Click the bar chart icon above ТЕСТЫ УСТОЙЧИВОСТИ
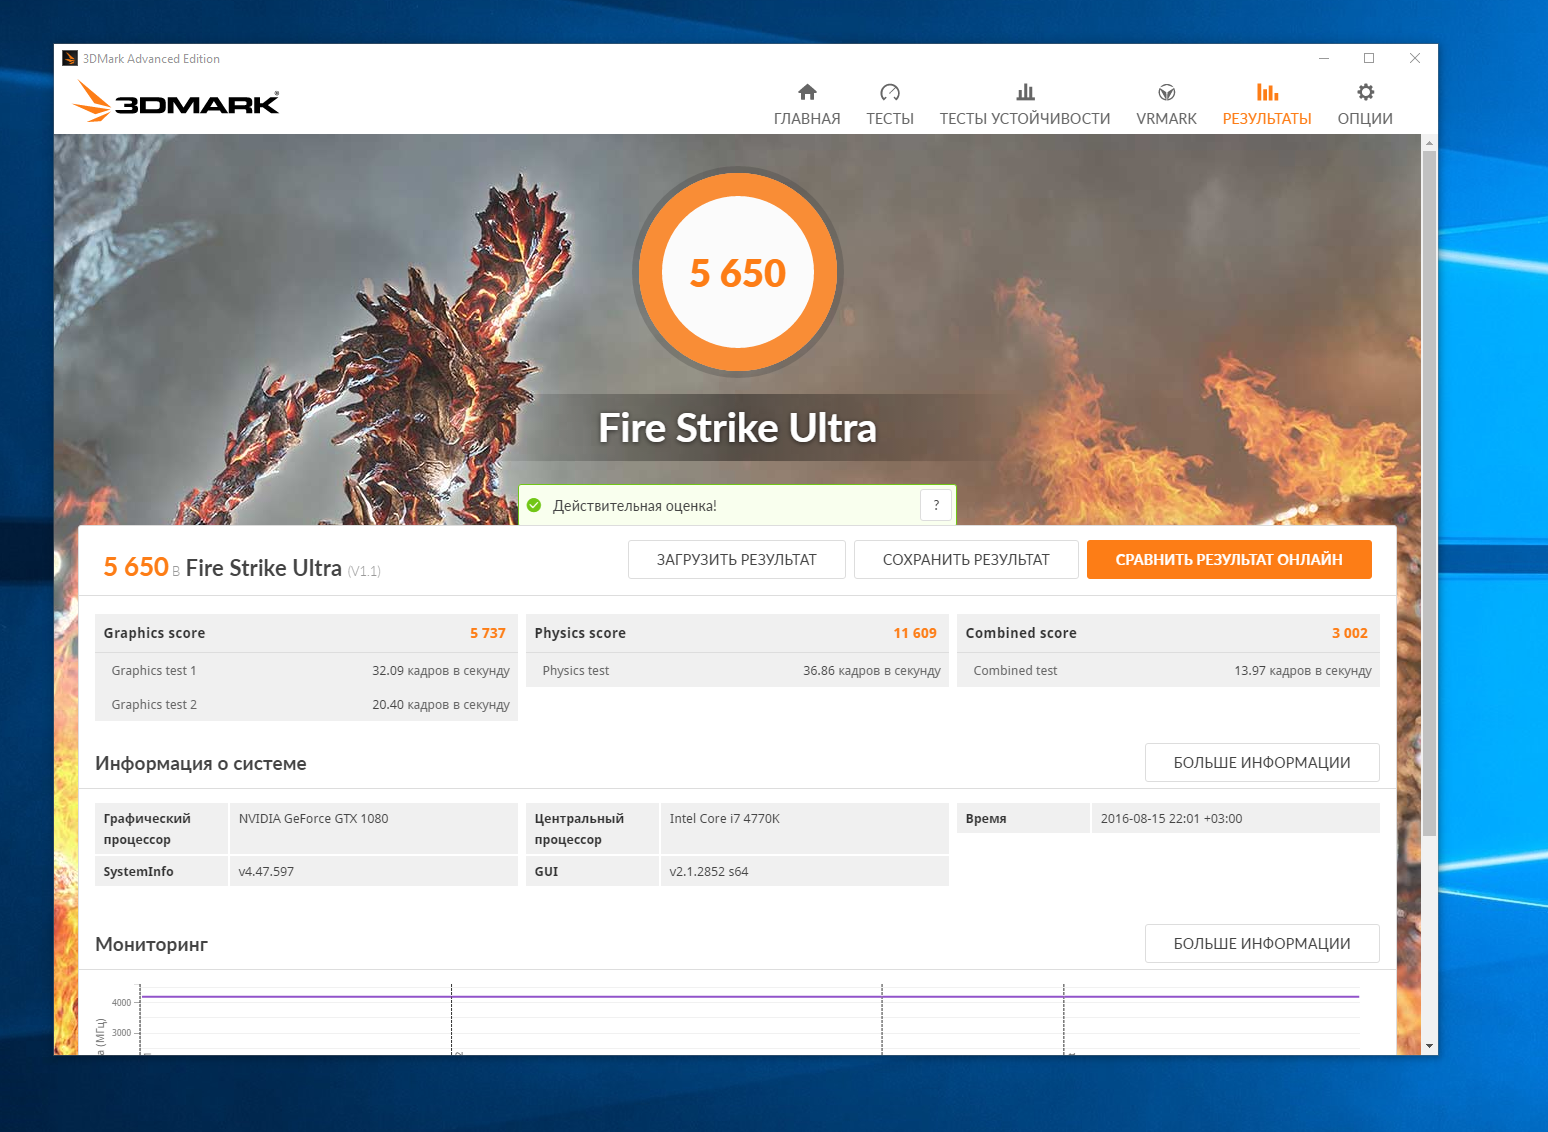 tap(1025, 93)
